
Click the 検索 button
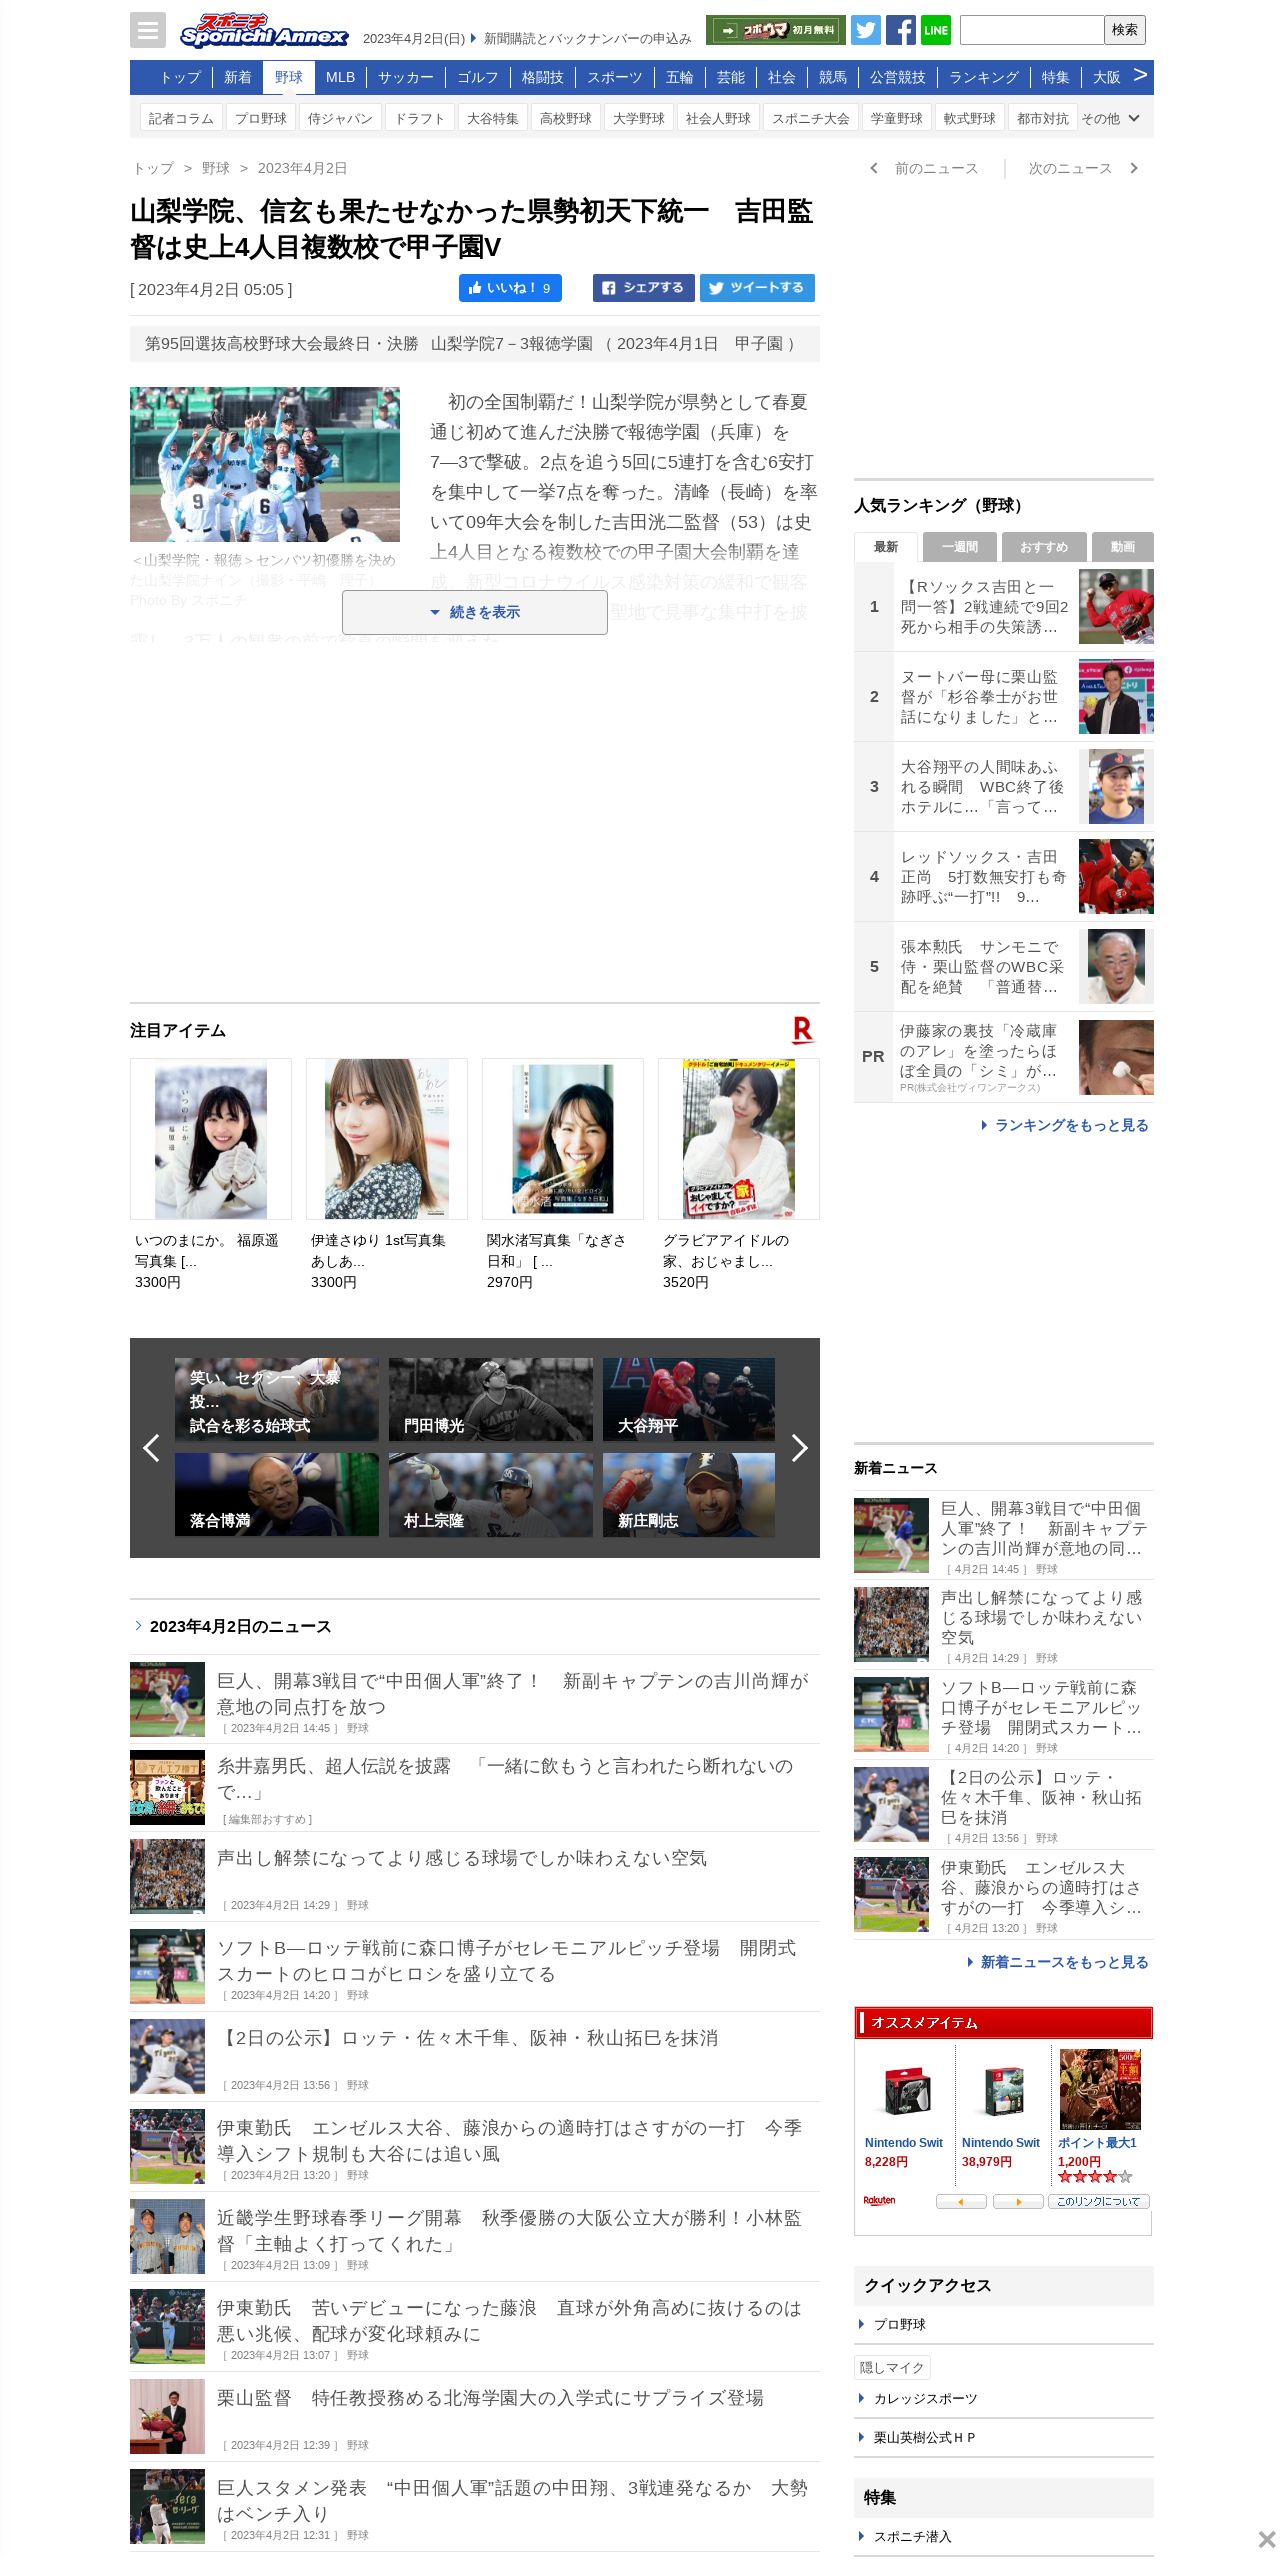point(1125,30)
